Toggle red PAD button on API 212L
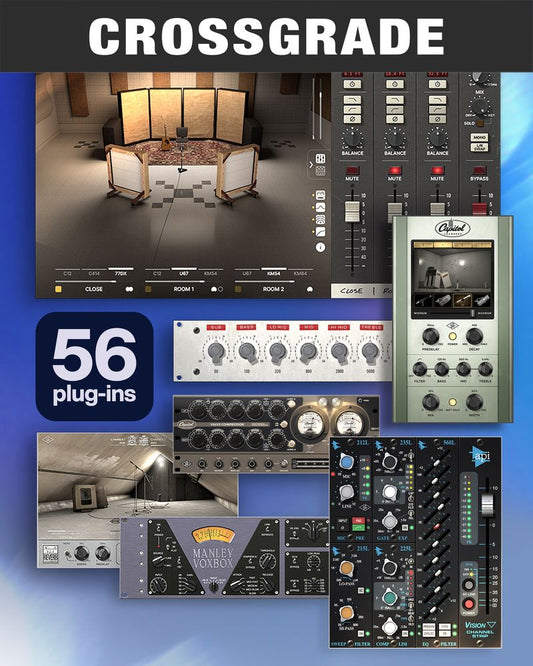 point(358,520)
